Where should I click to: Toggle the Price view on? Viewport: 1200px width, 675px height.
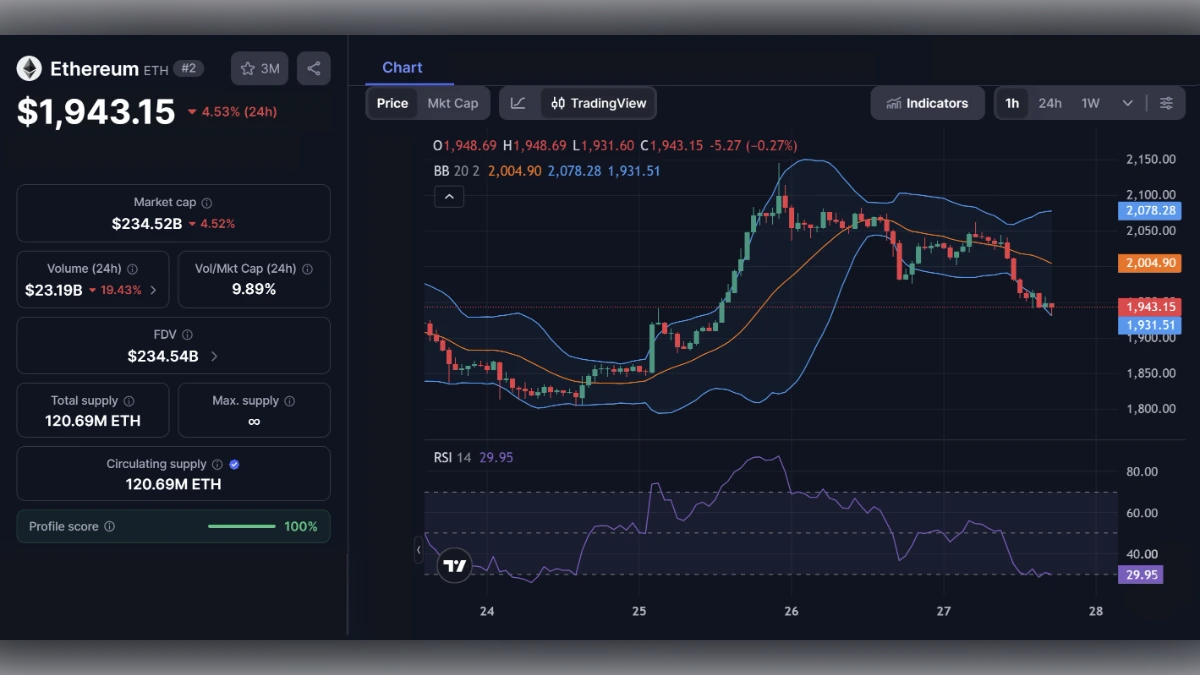click(x=392, y=103)
